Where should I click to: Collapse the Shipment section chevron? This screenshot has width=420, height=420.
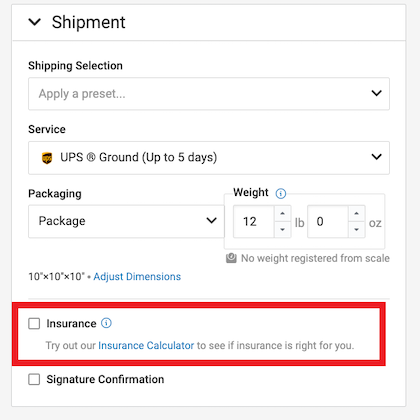(35, 22)
